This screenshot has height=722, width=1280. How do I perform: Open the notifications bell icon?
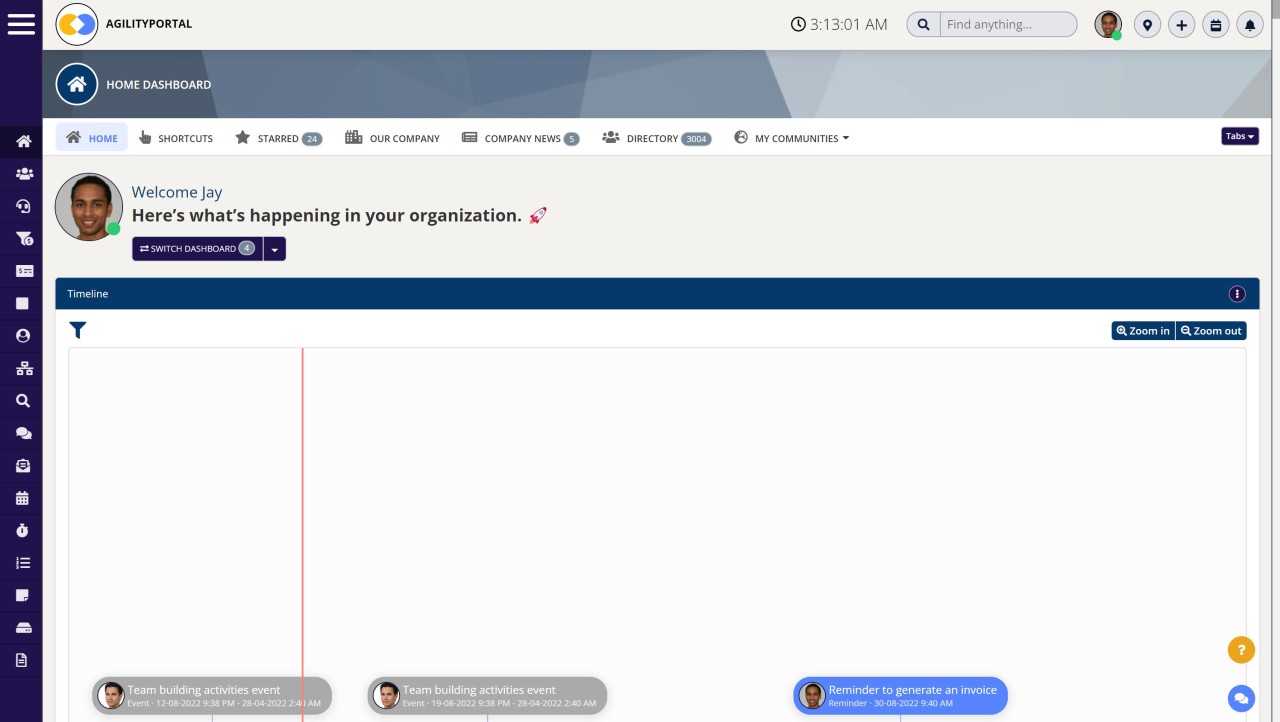click(1249, 24)
